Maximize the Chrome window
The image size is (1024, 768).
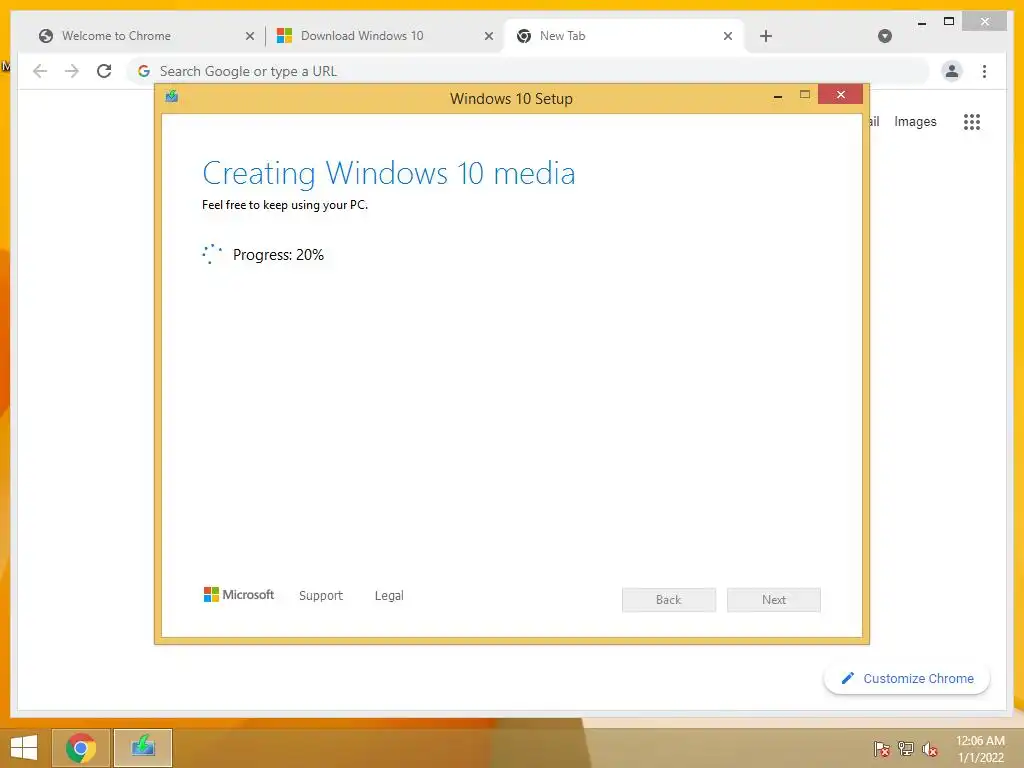click(949, 22)
